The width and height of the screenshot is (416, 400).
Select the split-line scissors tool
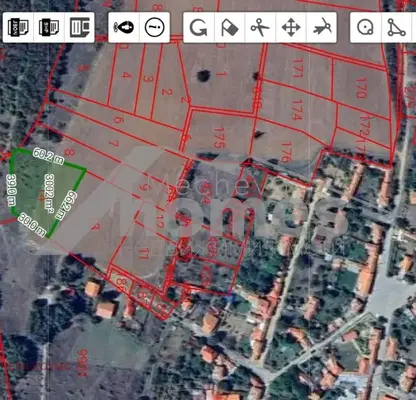(322, 27)
